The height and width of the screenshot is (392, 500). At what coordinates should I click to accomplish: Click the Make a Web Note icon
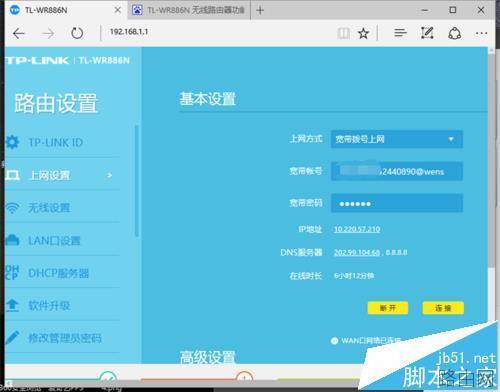tap(427, 33)
